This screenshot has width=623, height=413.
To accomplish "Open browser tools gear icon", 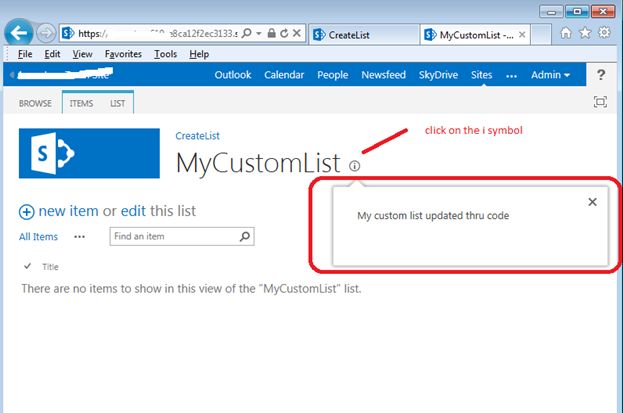I will click(604, 33).
